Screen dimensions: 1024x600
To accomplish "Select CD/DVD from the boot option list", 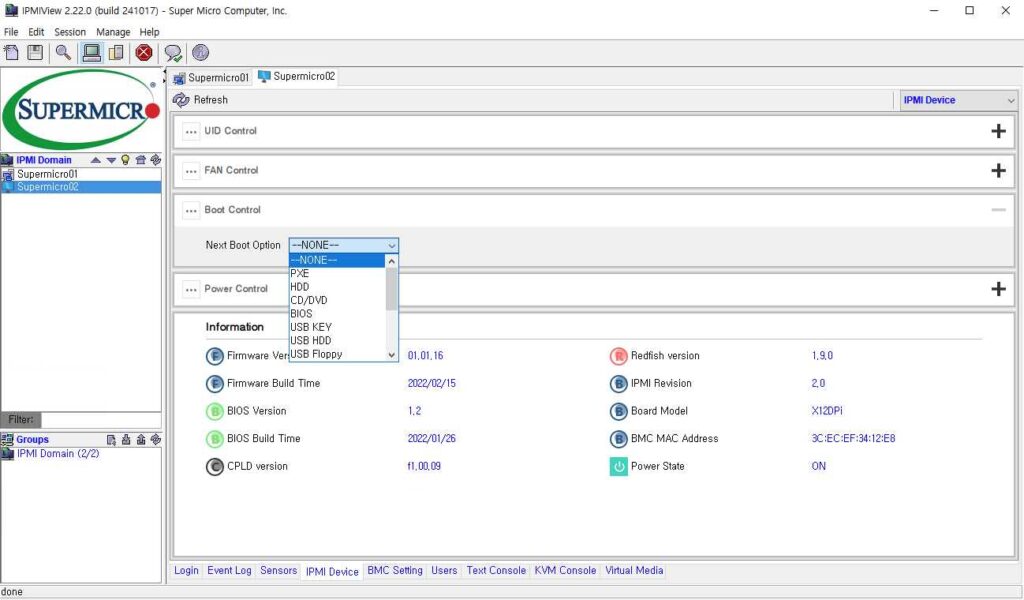I will pyautogui.click(x=337, y=300).
